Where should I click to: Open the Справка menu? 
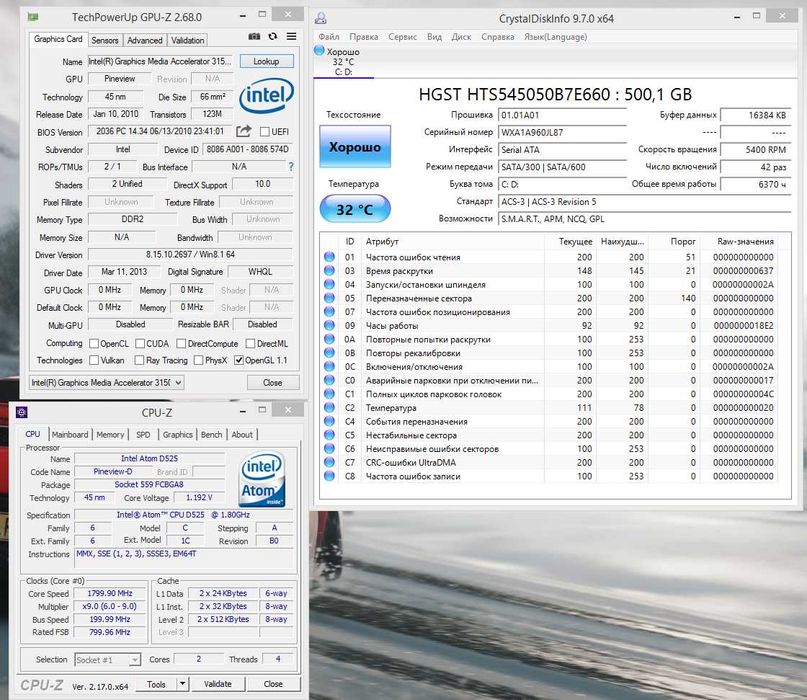click(498, 37)
